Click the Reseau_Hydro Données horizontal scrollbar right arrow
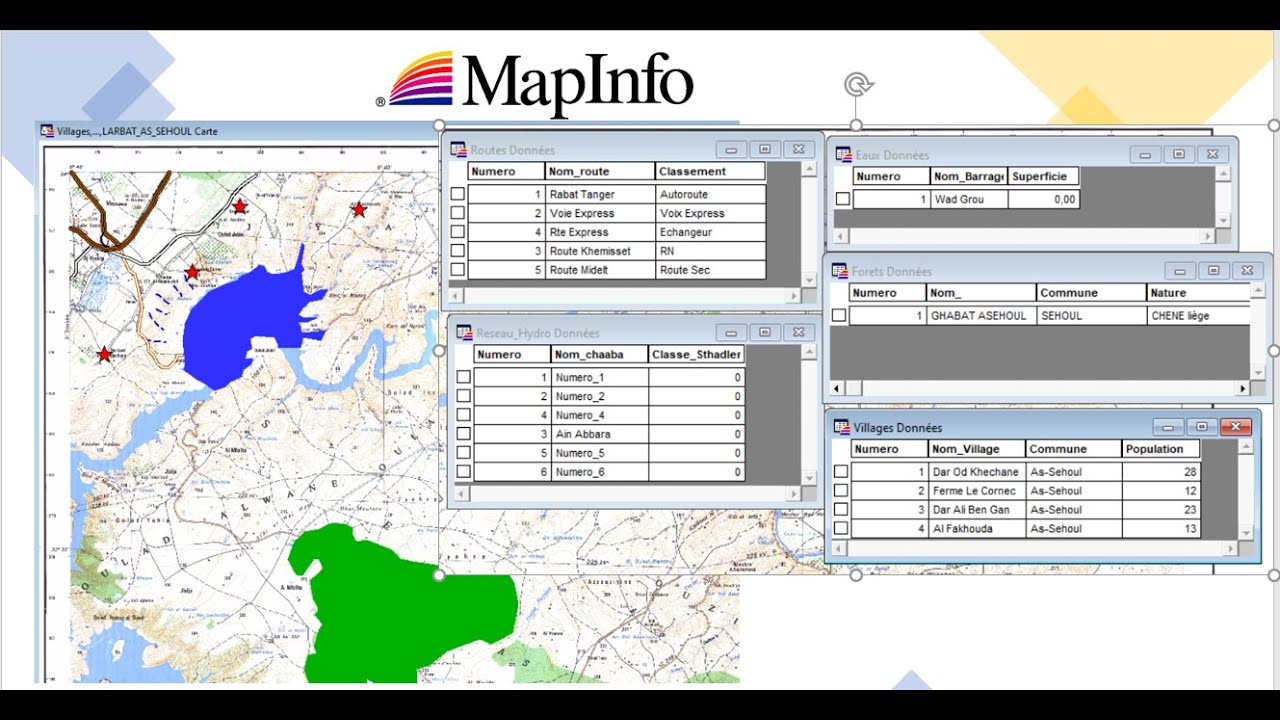This screenshot has width=1280, height=720. (792, 494)
